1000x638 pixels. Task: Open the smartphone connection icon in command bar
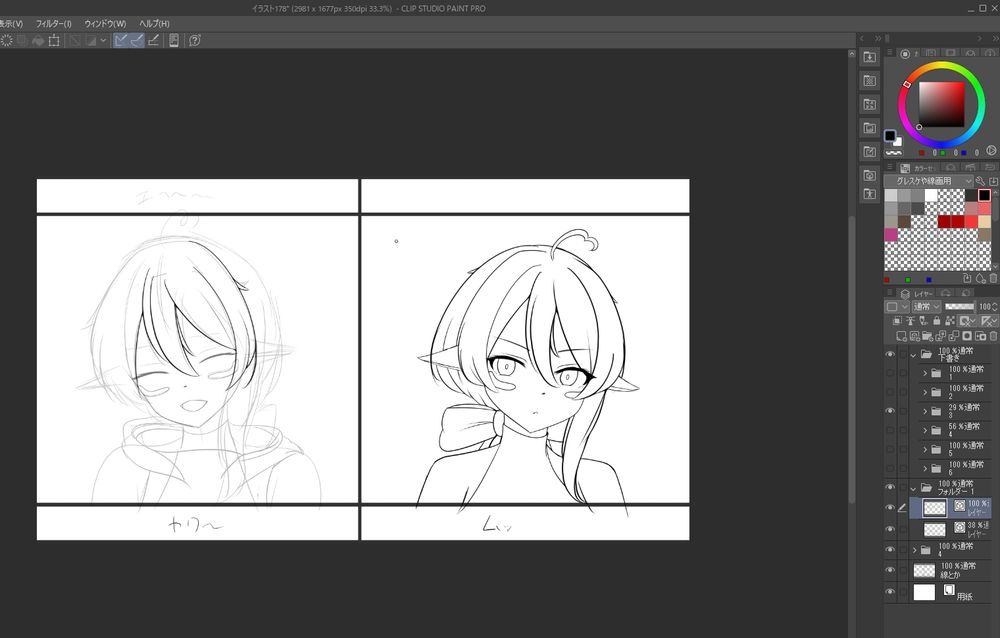tap(173, 40)
